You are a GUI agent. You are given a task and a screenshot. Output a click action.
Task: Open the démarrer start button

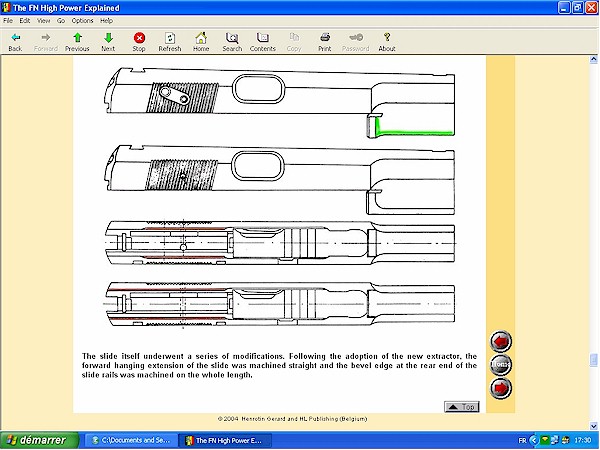39,440
